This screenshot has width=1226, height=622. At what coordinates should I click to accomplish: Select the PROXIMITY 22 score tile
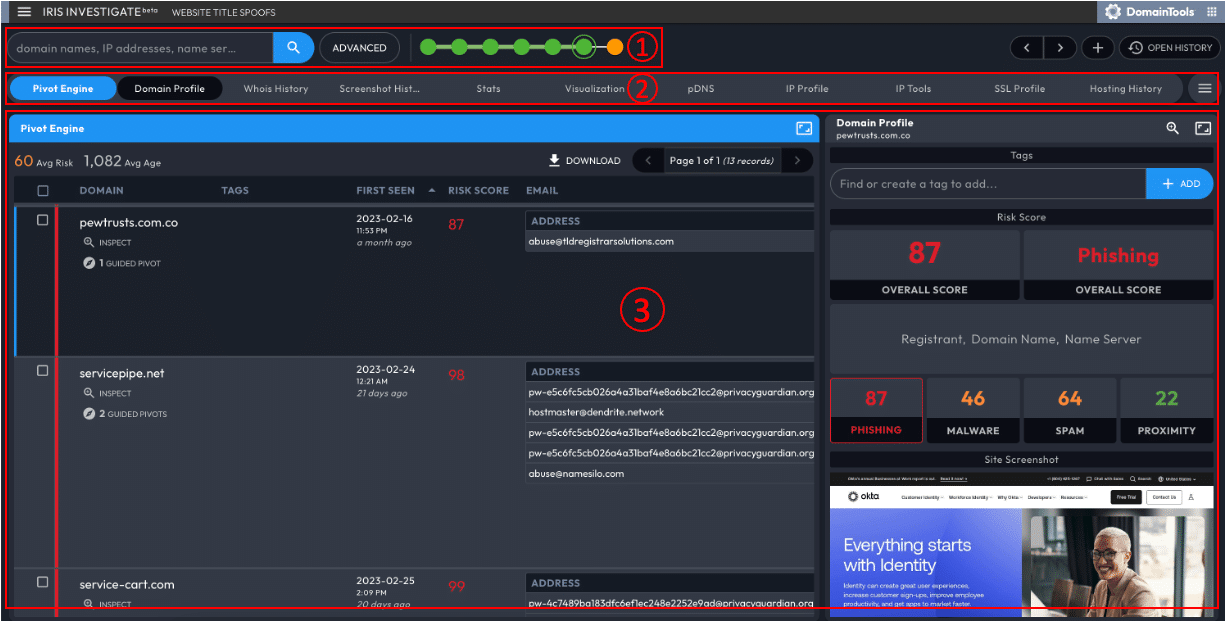(1166, 410)
